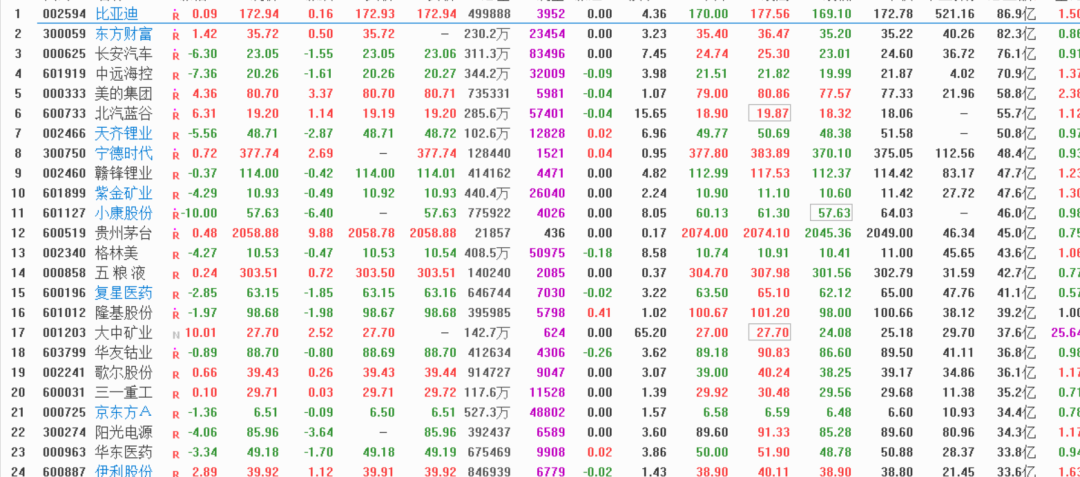Click the 美的集团 name cell

[124, 94]
